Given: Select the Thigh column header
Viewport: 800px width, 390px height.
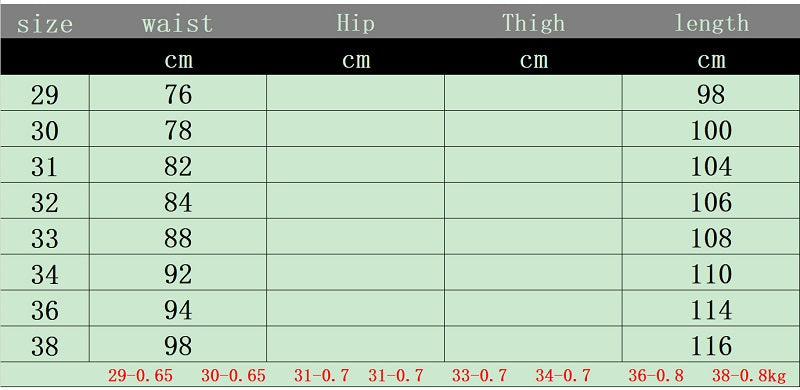Looking at the screenshot, I should click(x=533, y=23).
